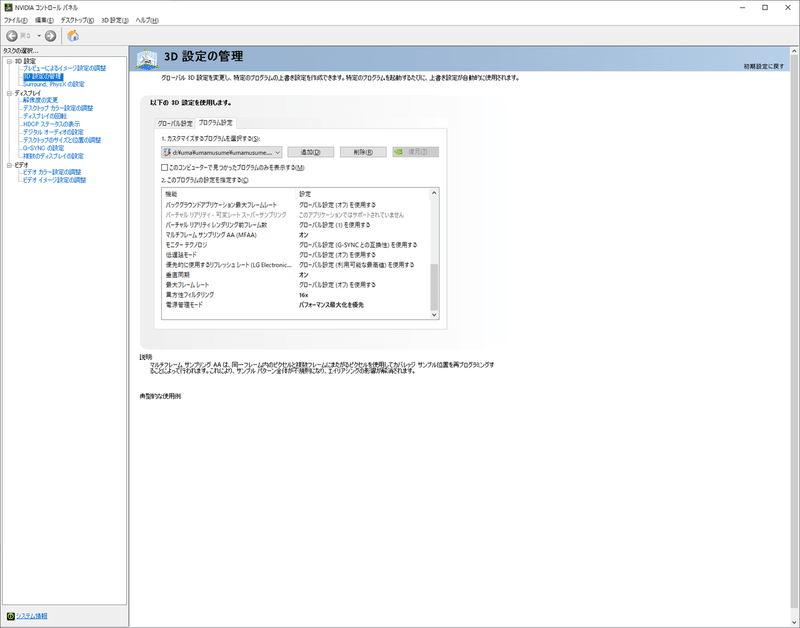Select the 垂直同期 row

coord(296,274)
